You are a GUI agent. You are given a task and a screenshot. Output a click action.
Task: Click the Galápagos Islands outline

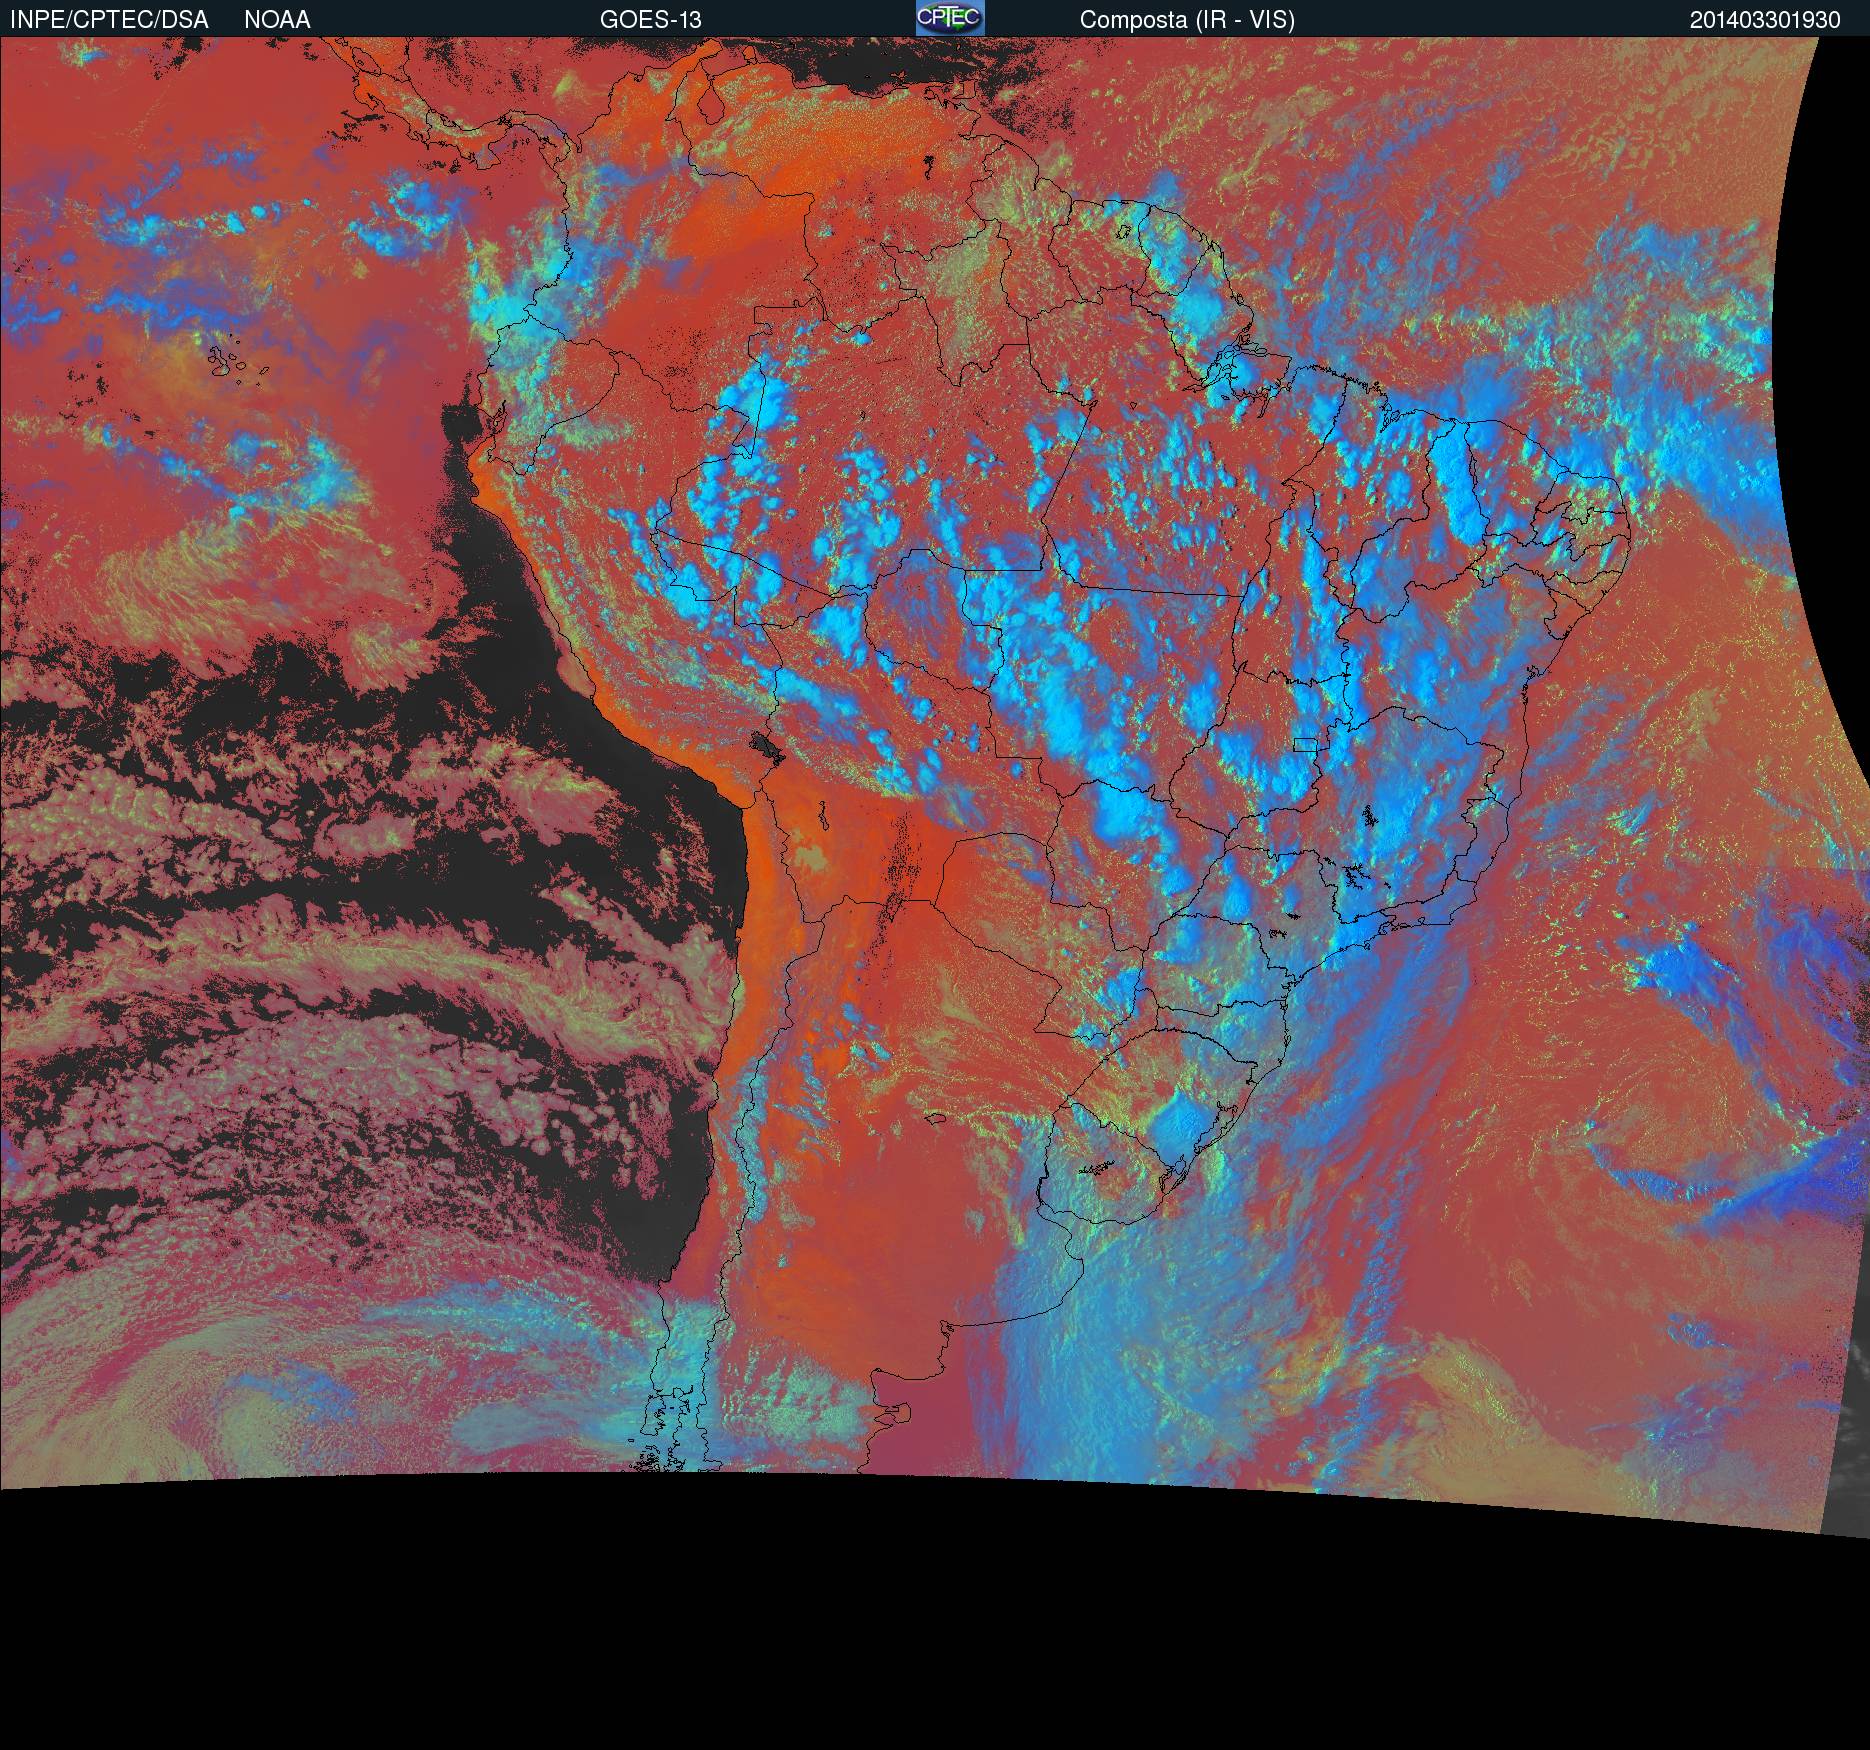coord(236,364)
